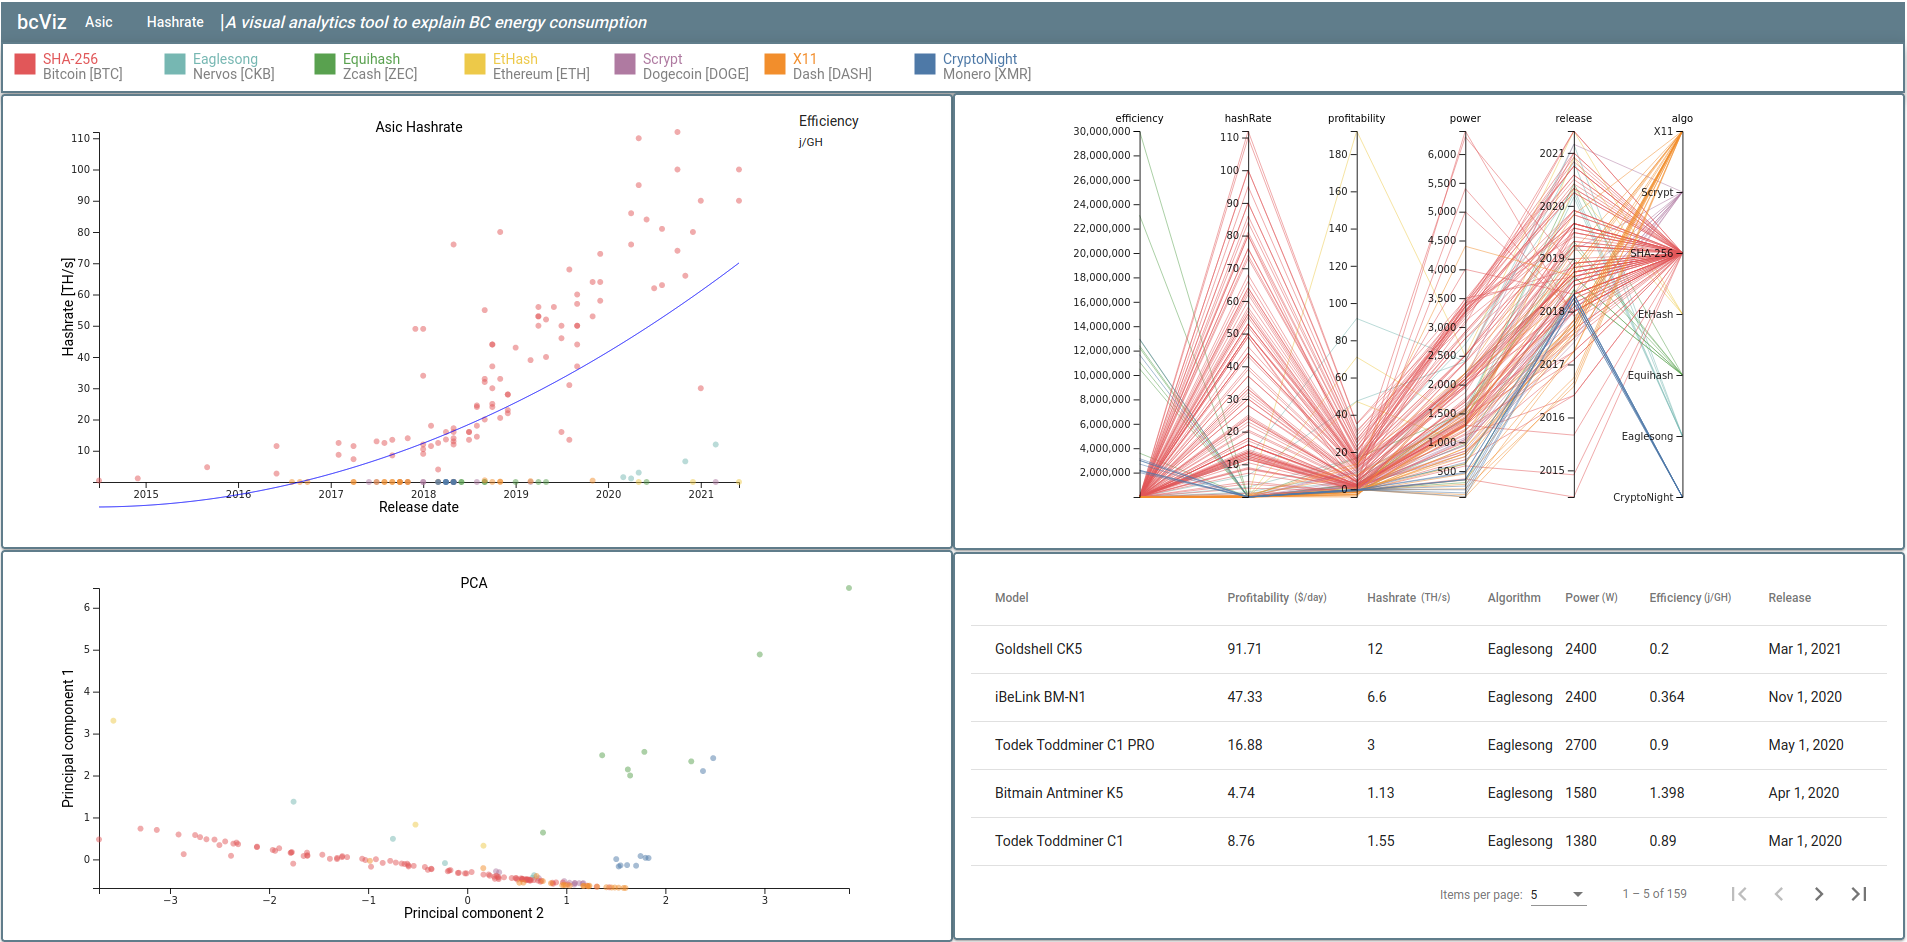Select the CryptoNight Monero legend label
This screenshot has height=942, width=1907.
pyautogui.click(x=987, y=66)
